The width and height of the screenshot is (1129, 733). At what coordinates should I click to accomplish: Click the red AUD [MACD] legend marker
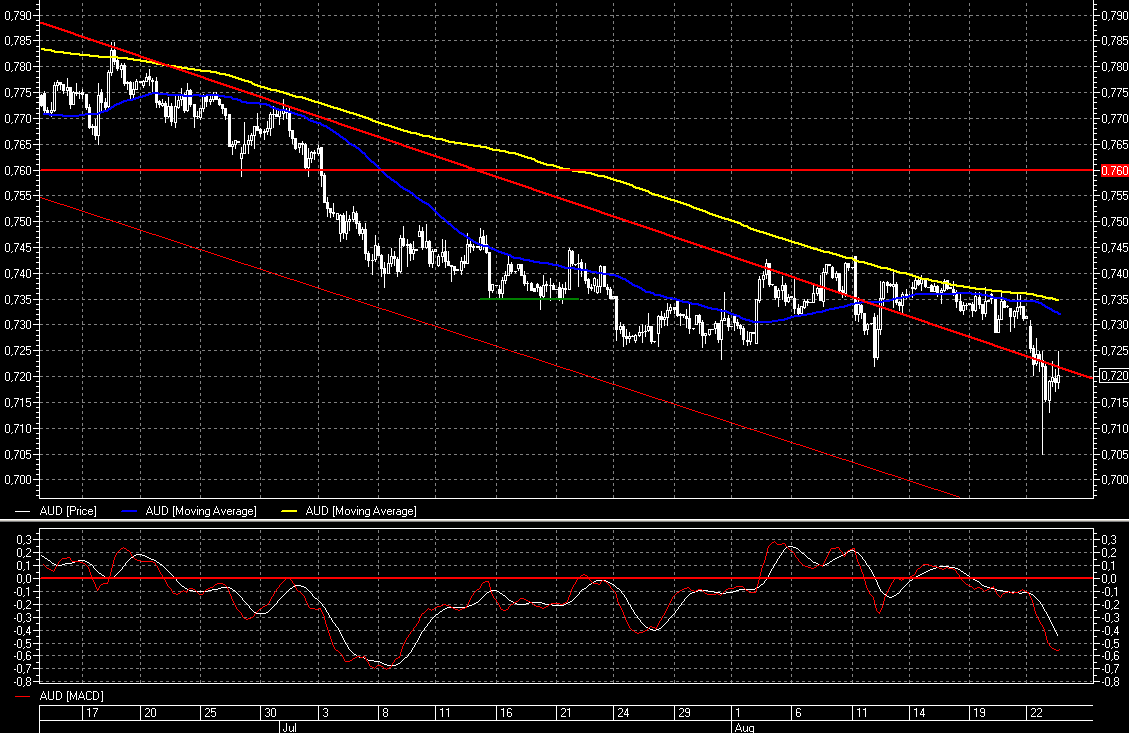[x=24, y=695]
